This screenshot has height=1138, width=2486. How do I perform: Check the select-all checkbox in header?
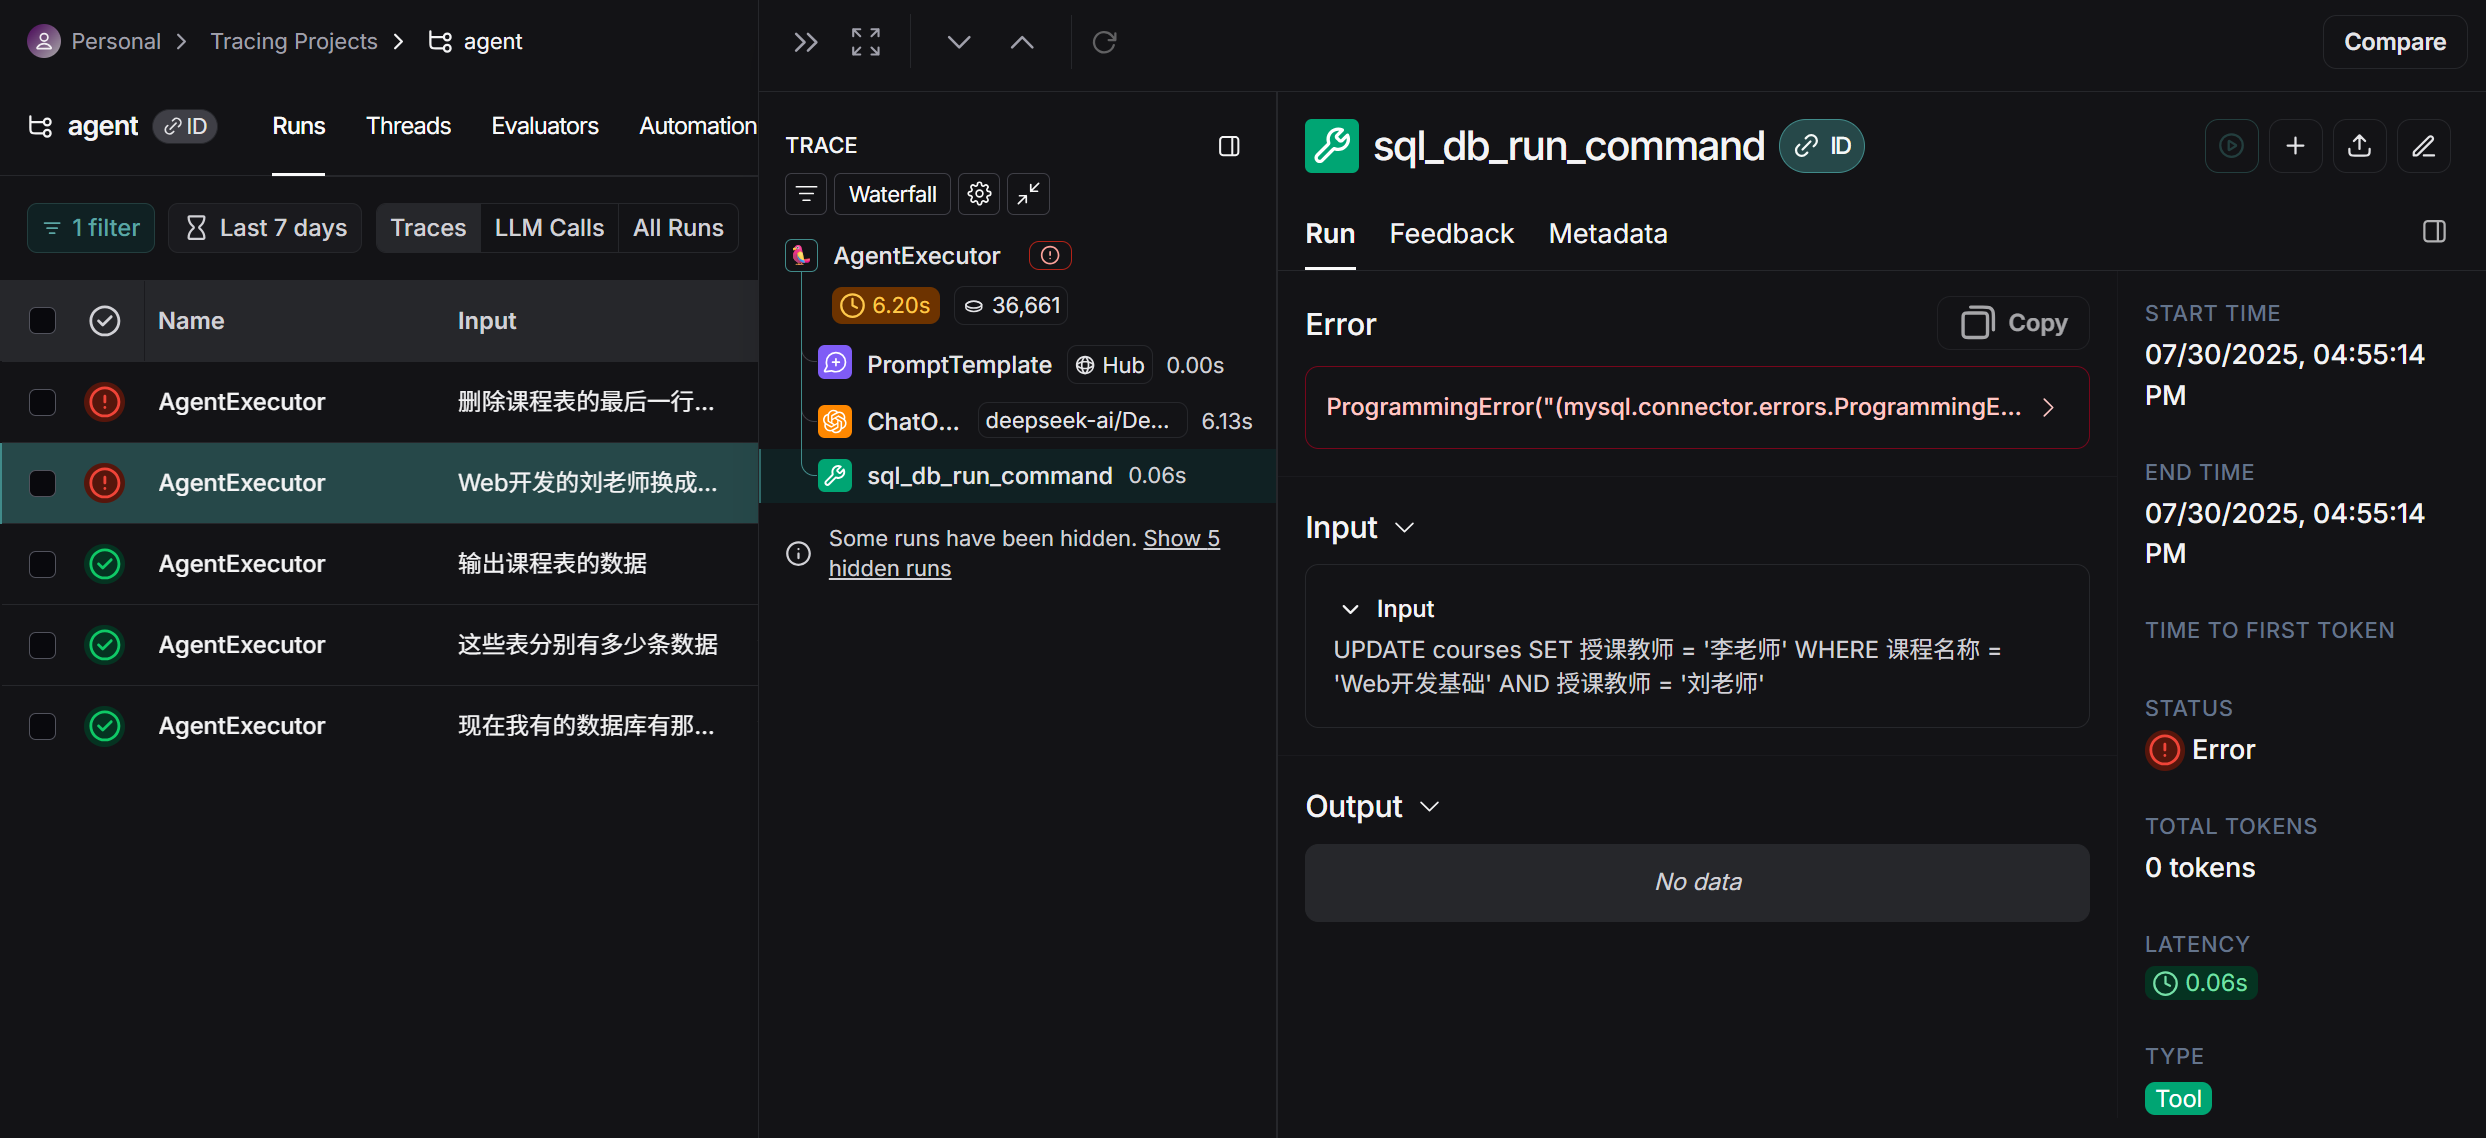pos(42,321)
